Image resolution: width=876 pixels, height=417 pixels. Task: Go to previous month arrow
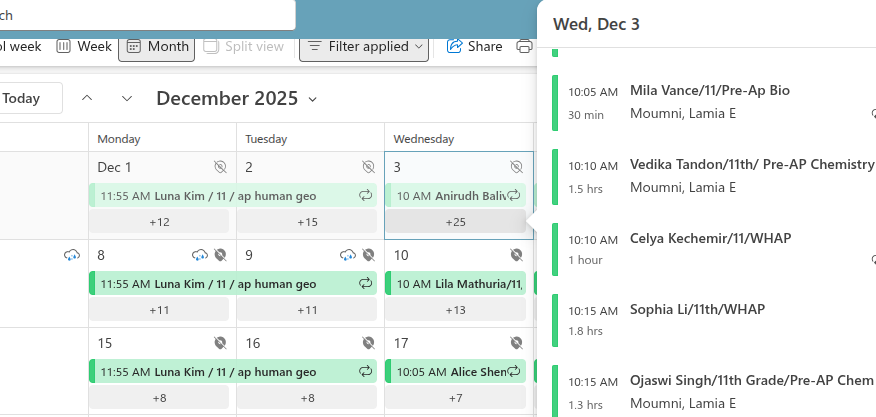pyautogui.click(x=87, y=98)
